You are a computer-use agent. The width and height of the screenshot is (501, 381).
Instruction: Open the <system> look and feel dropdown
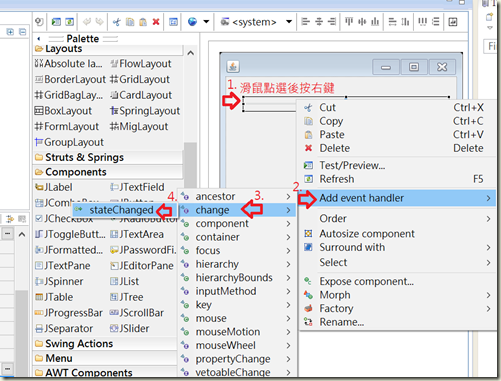256,22
